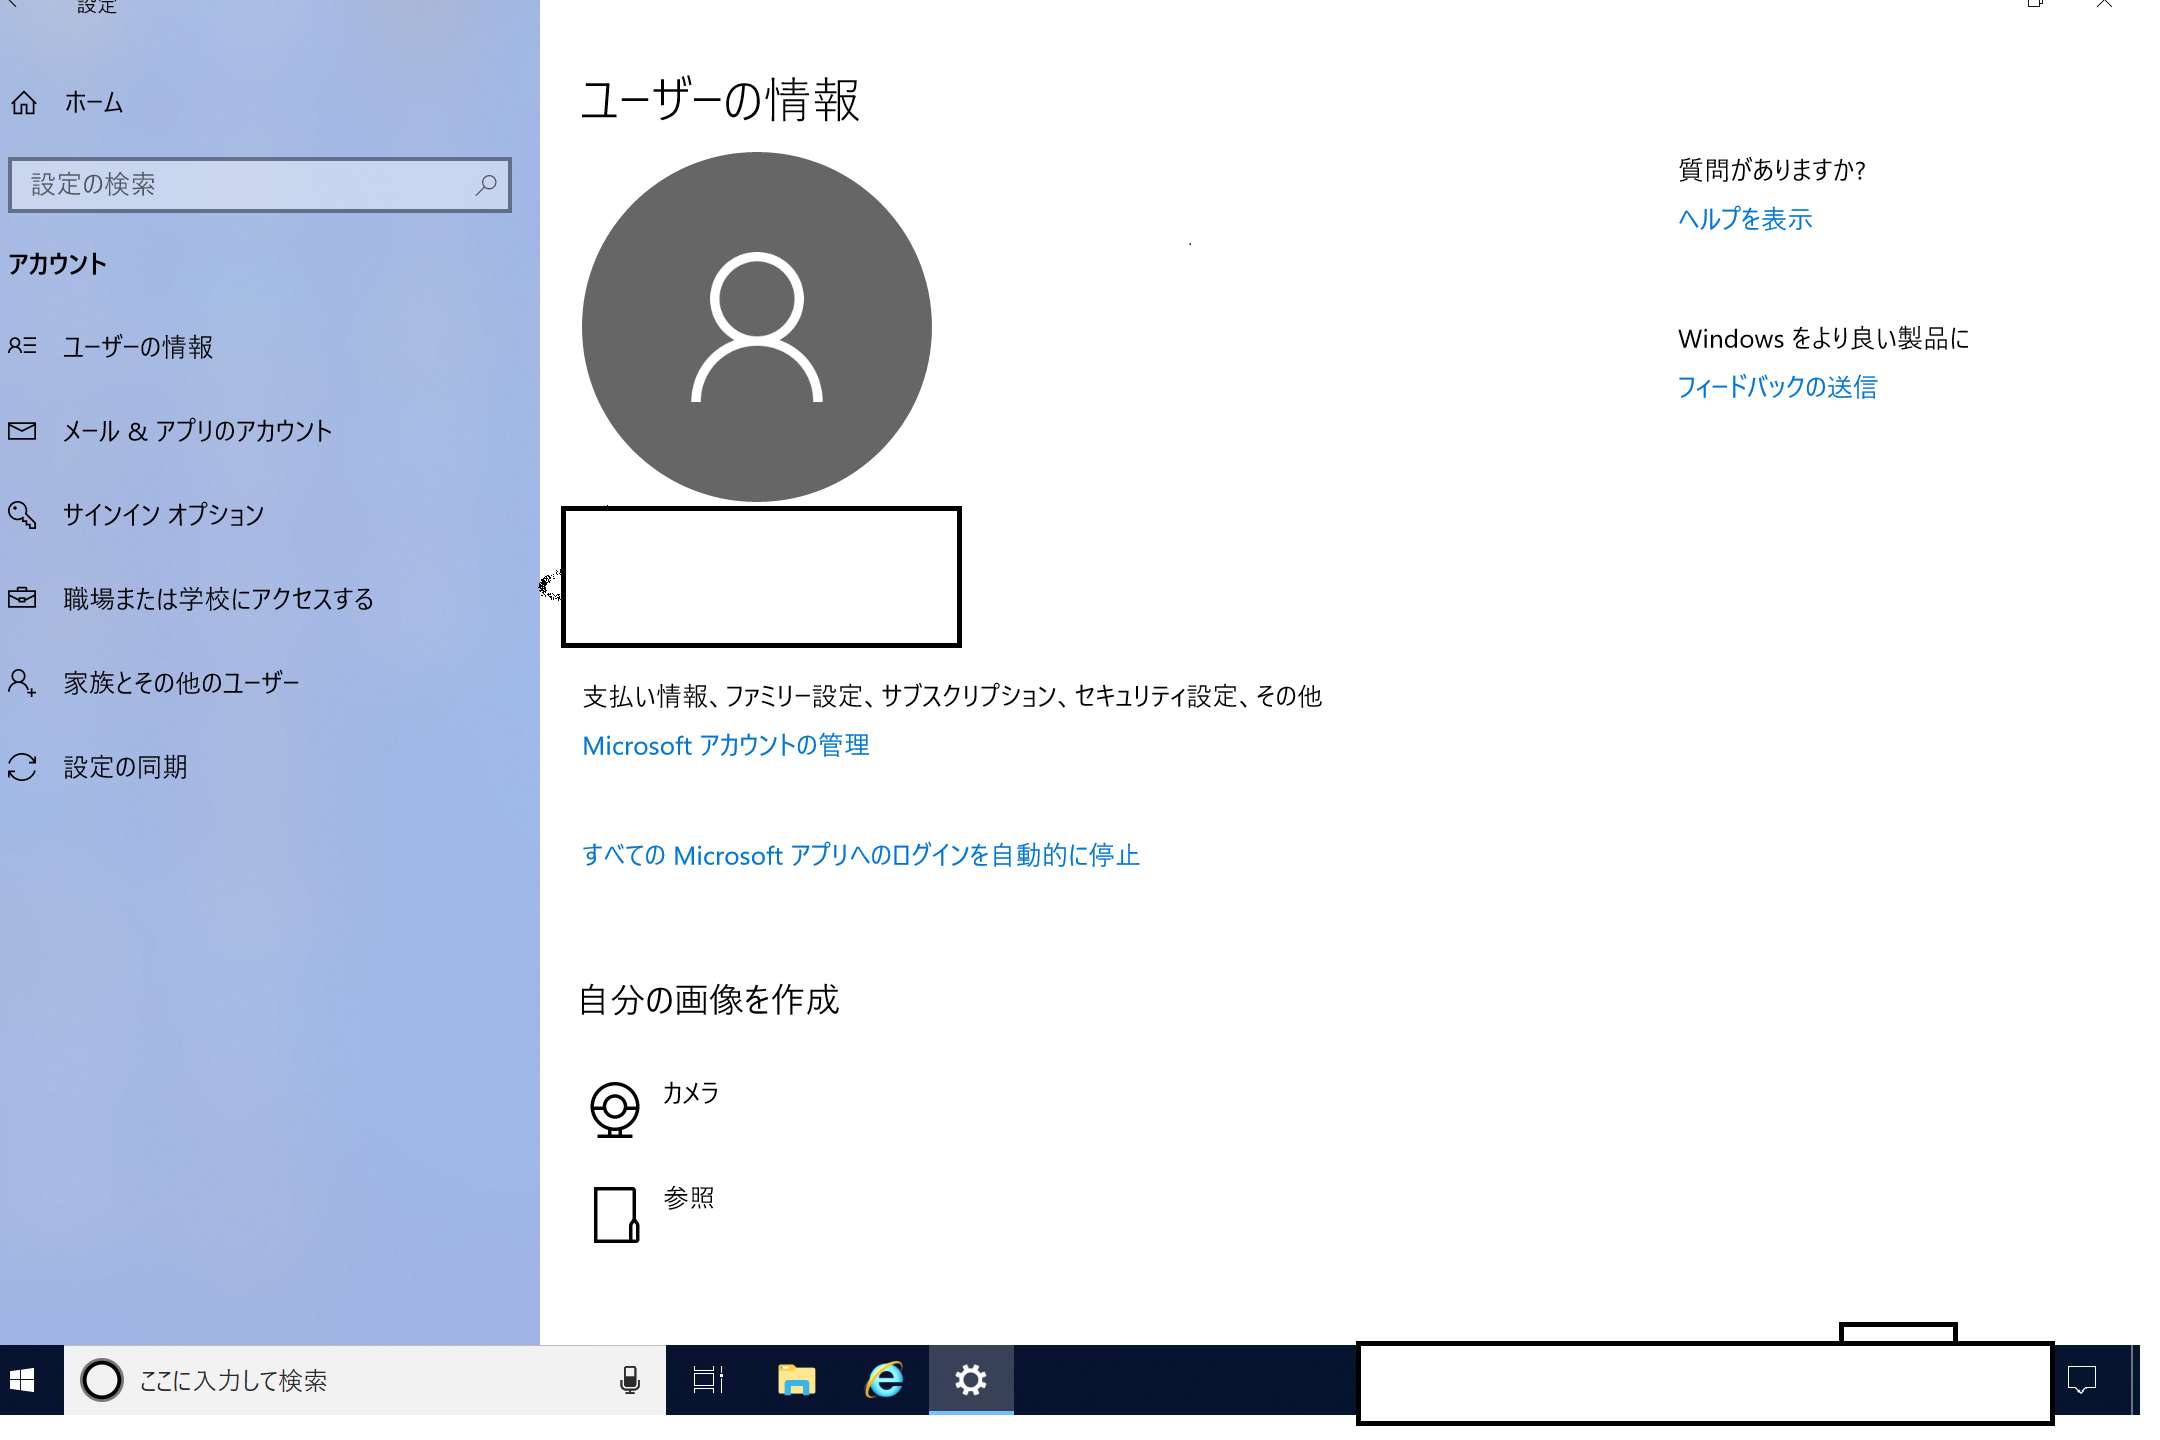The height and width of the screenshot is (1440, 2160).
Task: Open ホーム settings home
Action: click(94, 103)
